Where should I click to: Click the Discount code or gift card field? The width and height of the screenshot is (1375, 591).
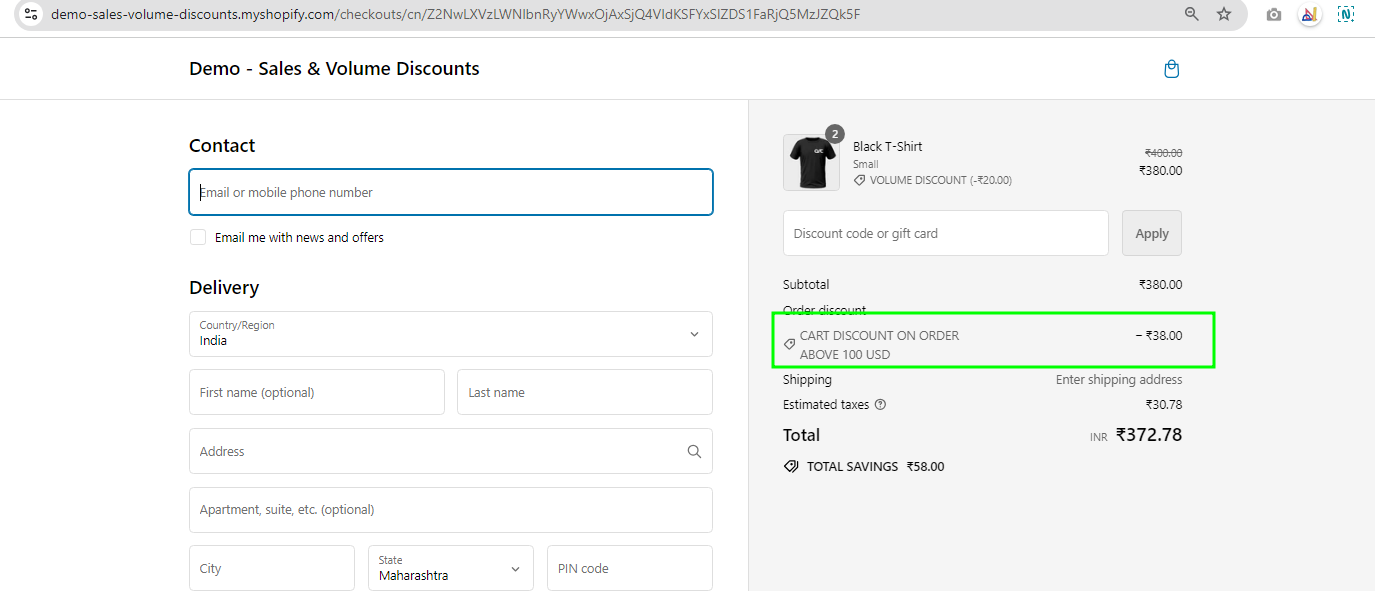pos(945,233)
